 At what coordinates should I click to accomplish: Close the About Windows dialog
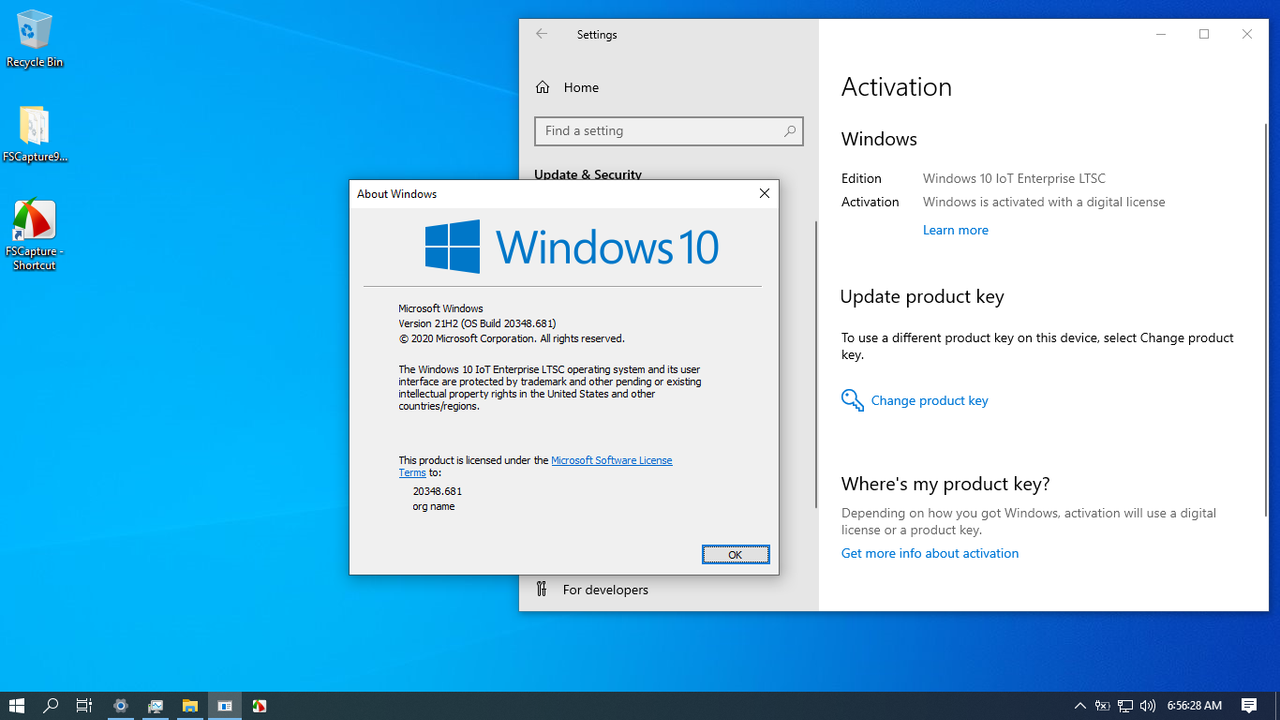(x=764, y=193)
